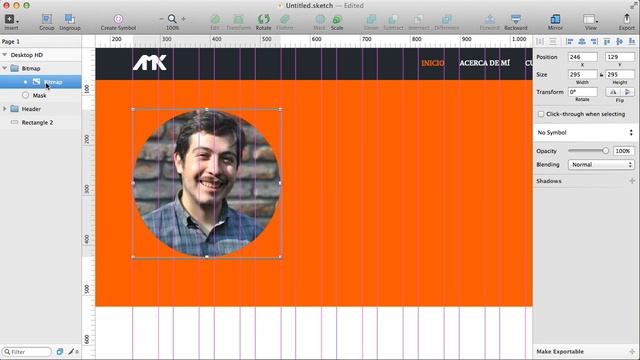Click the Difference toolbar icon

pos(447,19)
